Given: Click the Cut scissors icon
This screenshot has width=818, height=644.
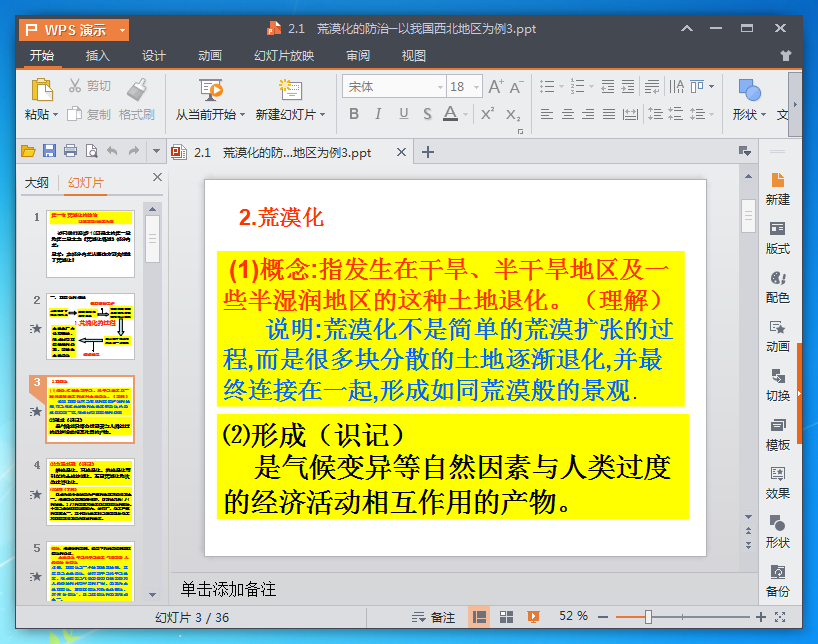Looking at the screenshot, I should (75, 86).
